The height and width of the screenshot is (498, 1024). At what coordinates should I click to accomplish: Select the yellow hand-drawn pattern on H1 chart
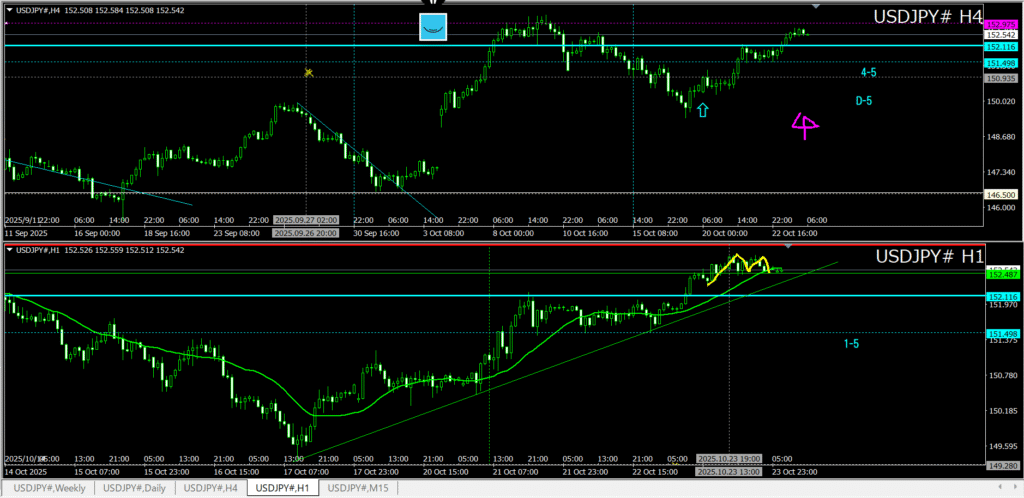[x=738, y=266]
